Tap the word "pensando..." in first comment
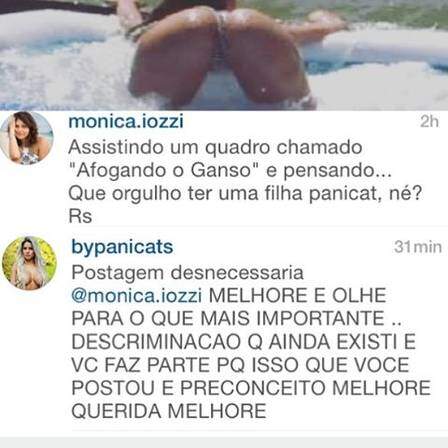The width and height of the screenshot is (448, 448). point(337,171)
